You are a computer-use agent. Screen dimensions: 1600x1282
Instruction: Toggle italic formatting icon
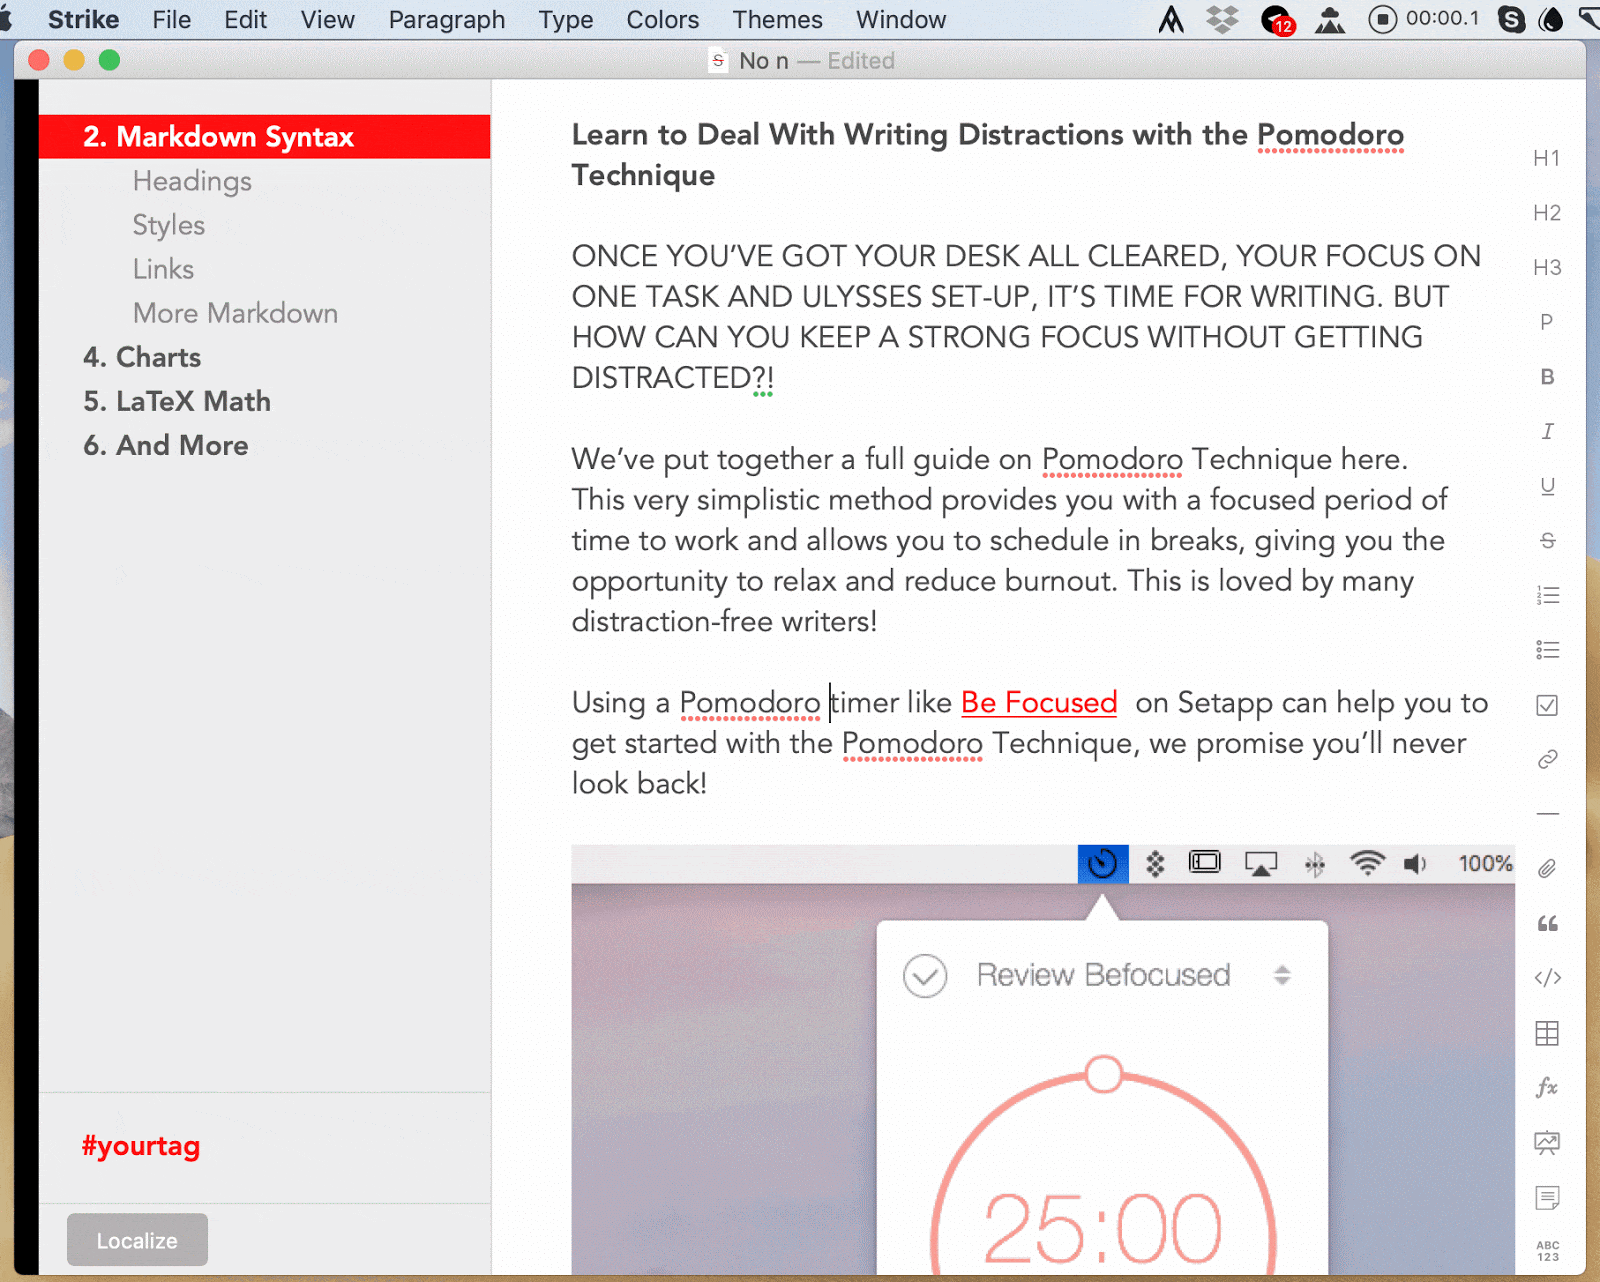[x=1546, y=431]
